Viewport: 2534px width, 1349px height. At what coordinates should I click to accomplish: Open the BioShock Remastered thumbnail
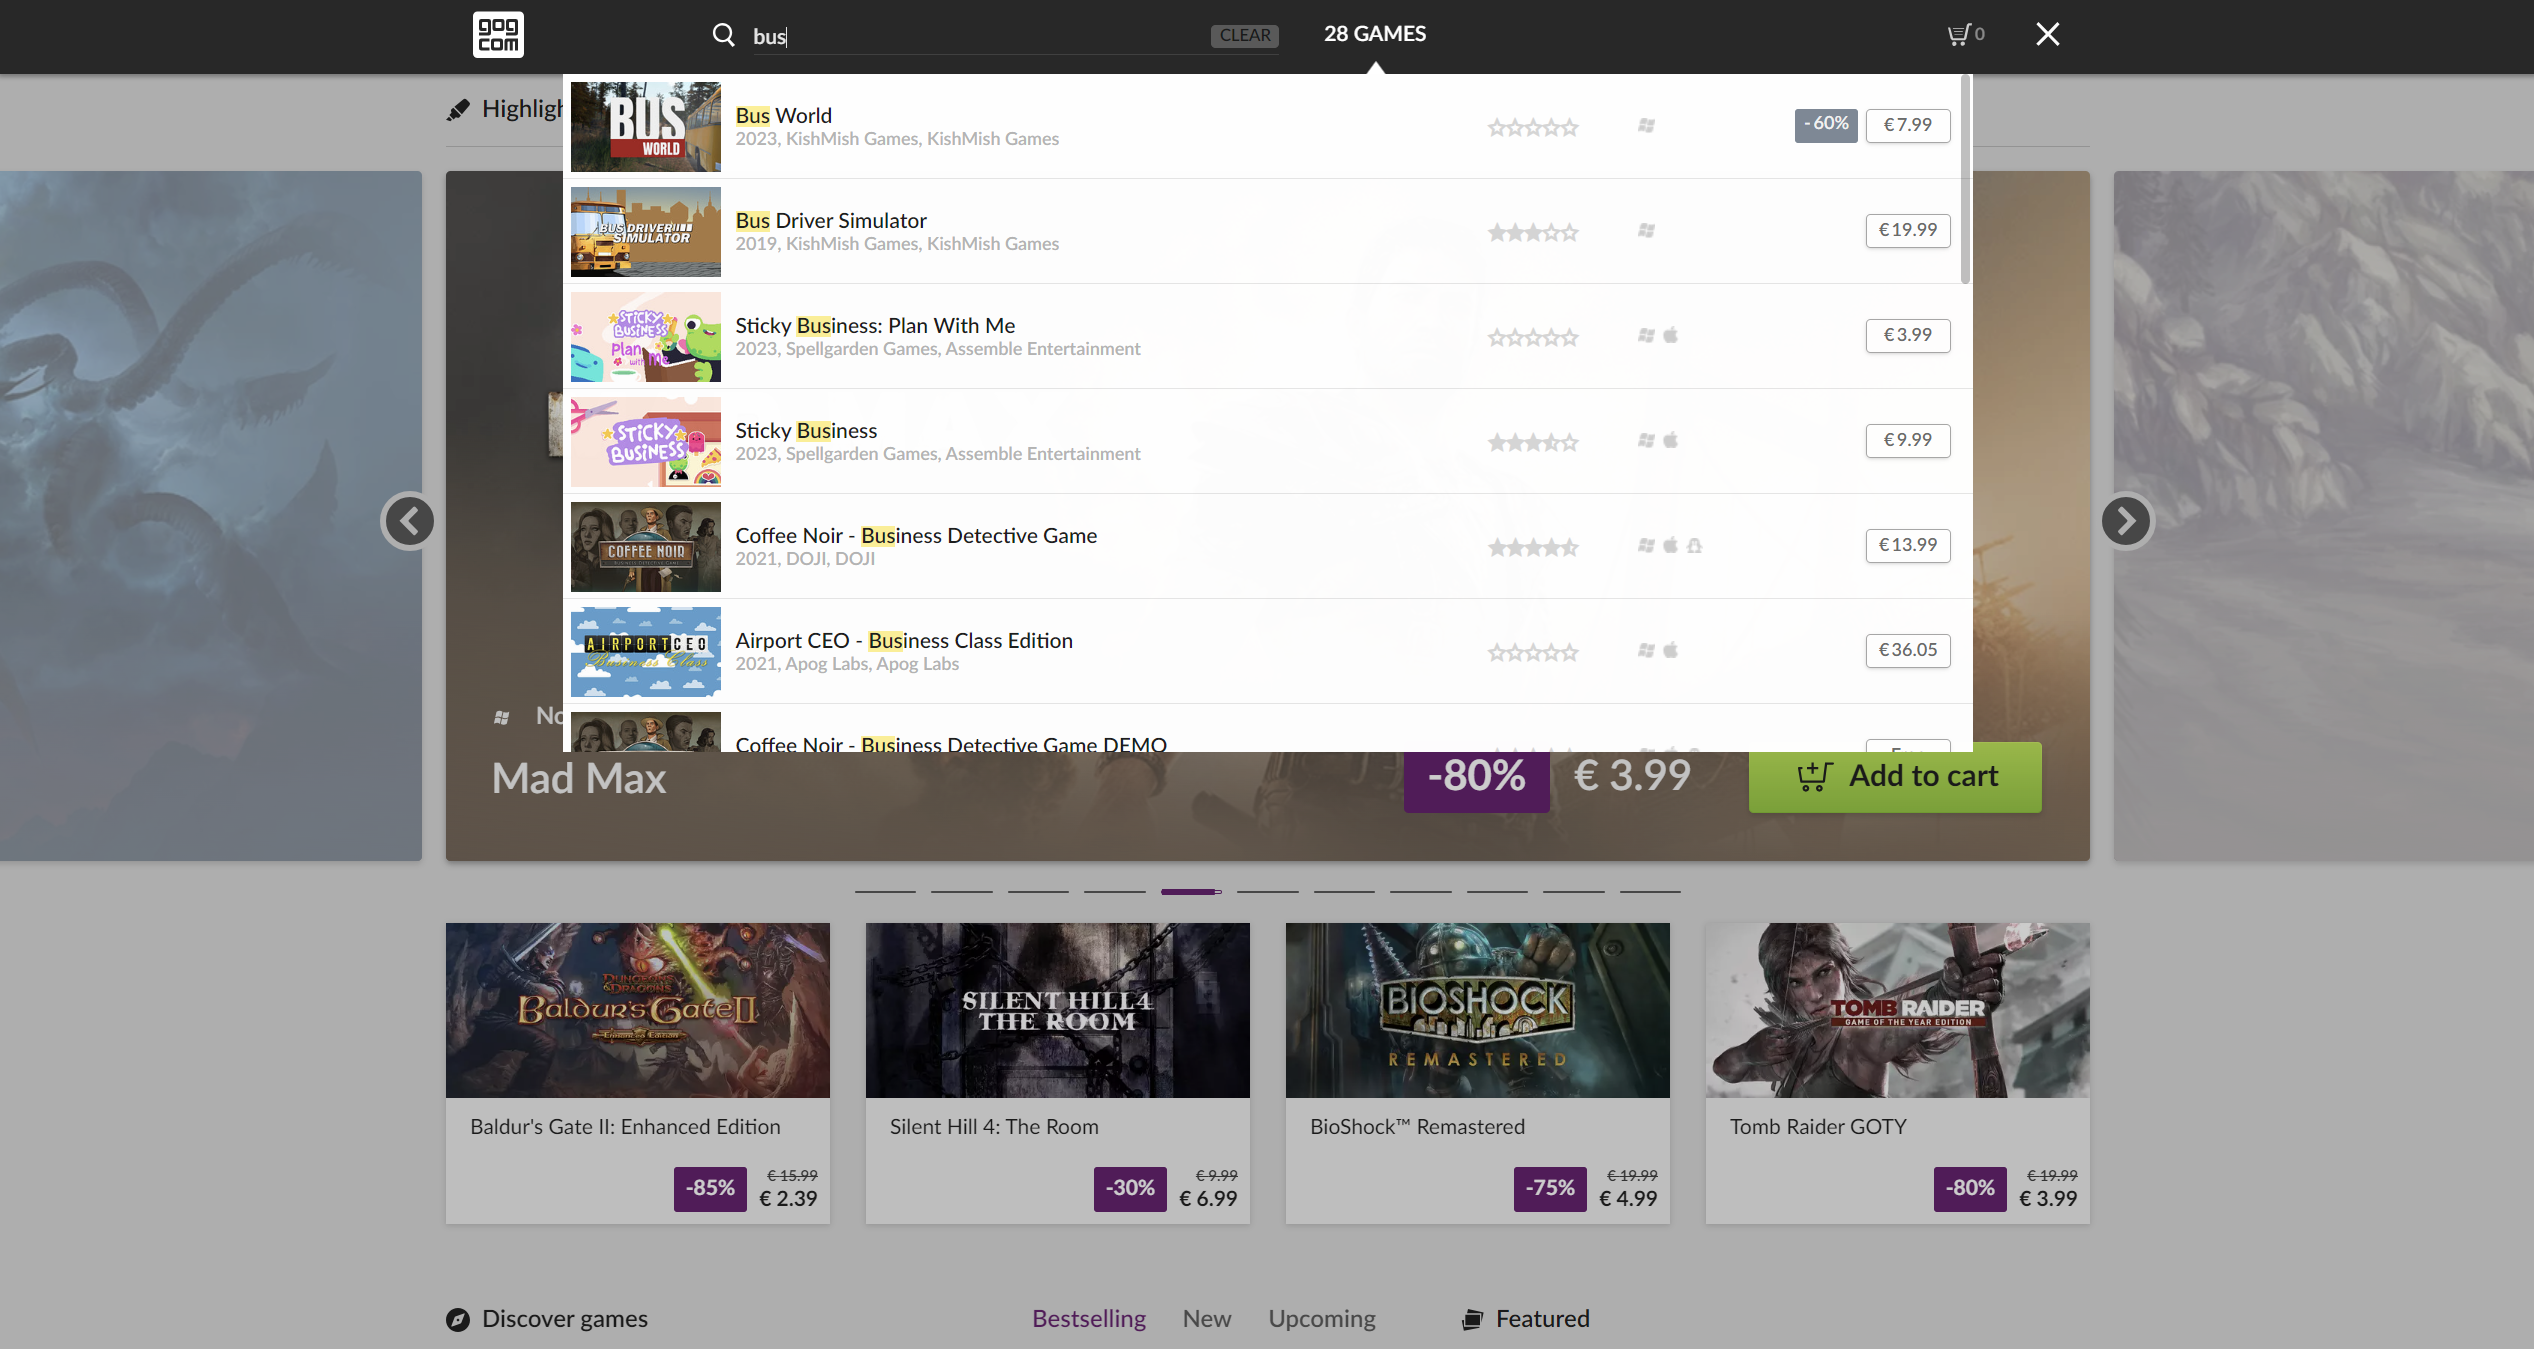[x=1477, y=1010]
